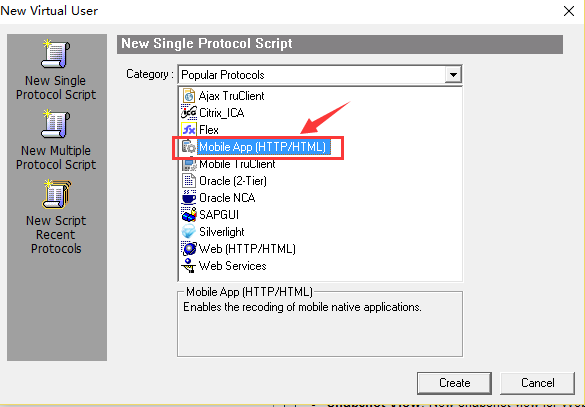Image resolution: width=585 pixels, height=407 pixels.
Task: Click the Create button
Action: (454, 383)
